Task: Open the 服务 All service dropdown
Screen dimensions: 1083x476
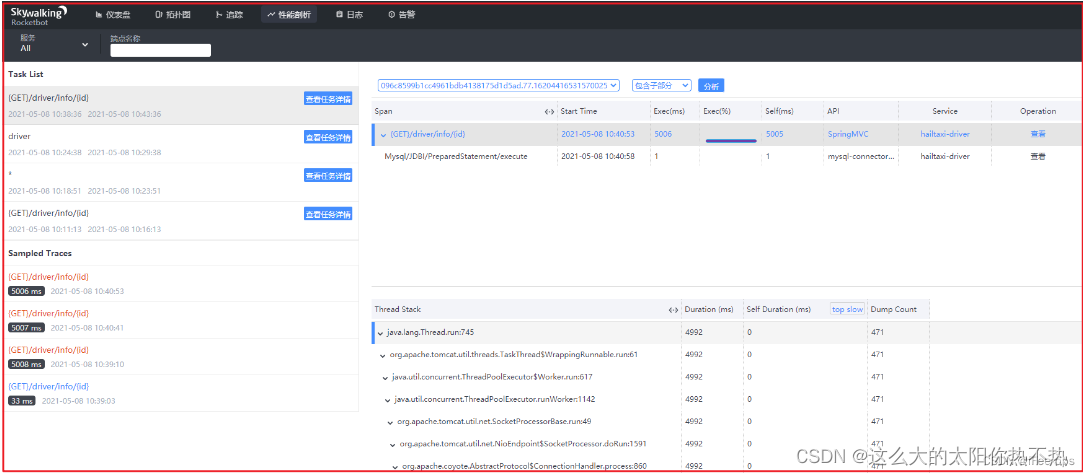Action: (55, 44)
